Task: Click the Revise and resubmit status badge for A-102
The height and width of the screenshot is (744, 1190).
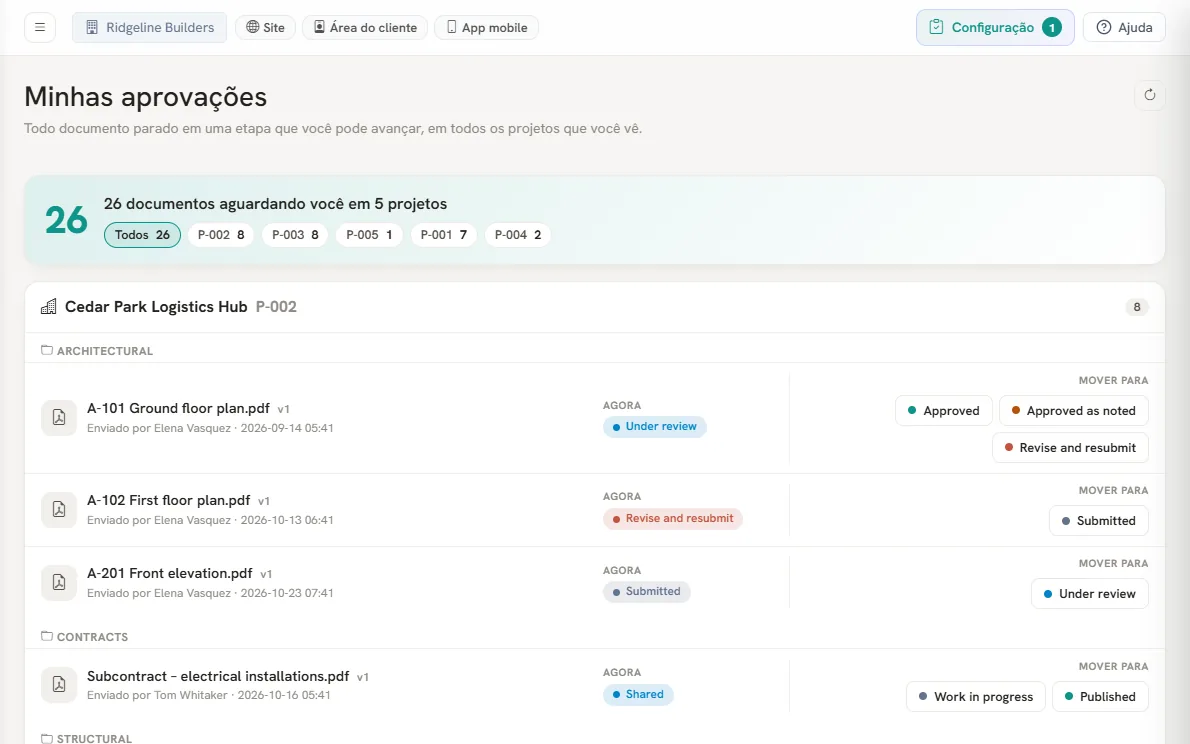Action: (672, 519)
